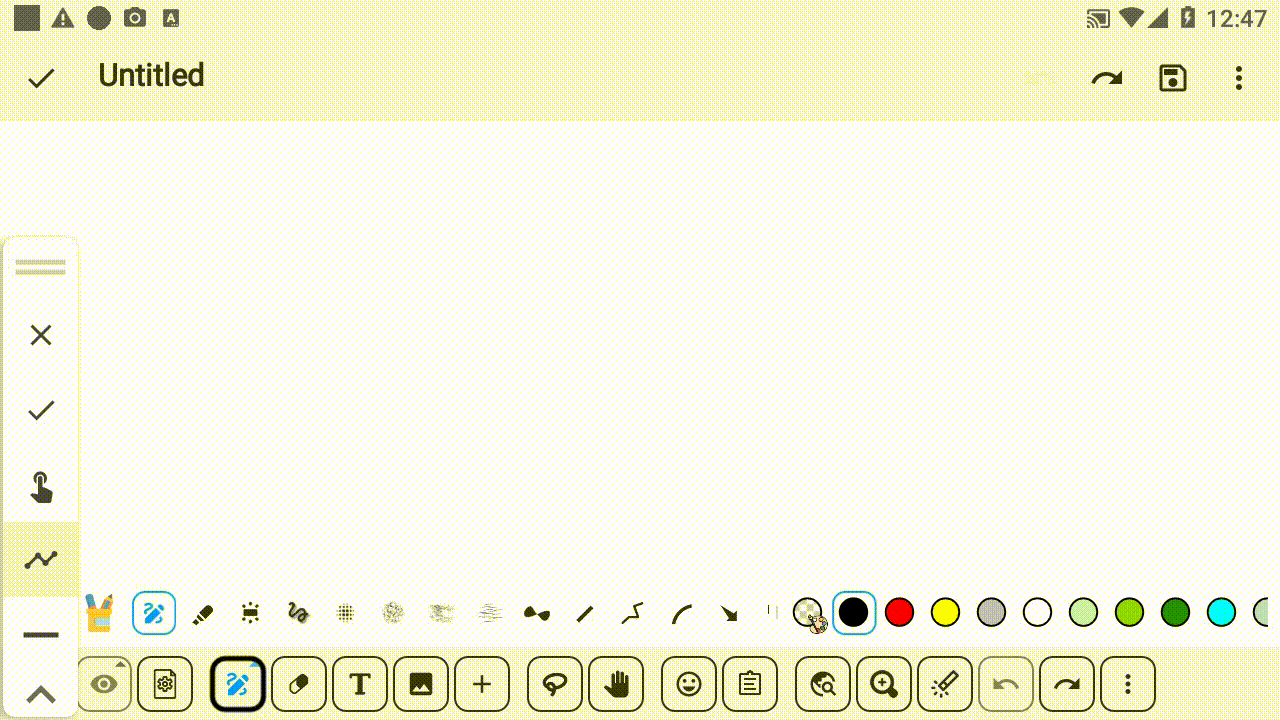The height and width of the screenshot is (720, 1280).
Task: Open the color search eyedropper tool
Action: (823, 684)
